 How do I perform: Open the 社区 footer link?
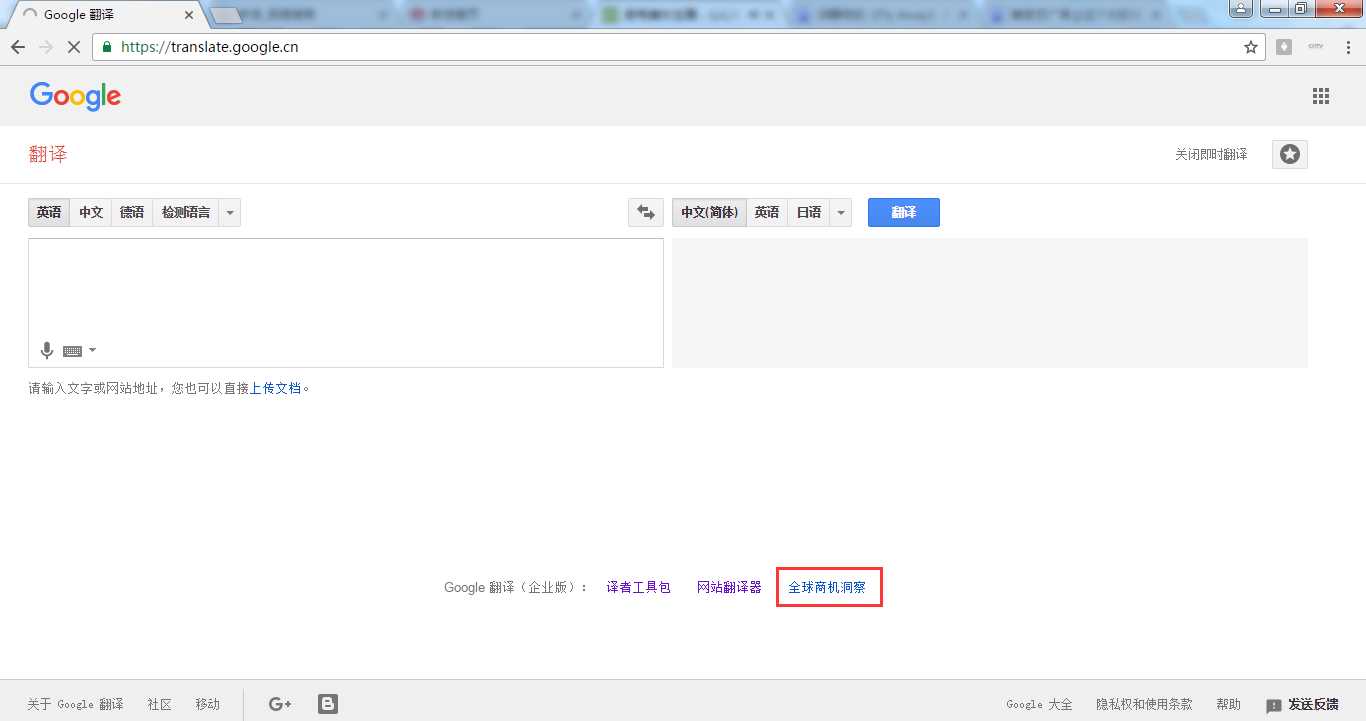click(160, 704)
